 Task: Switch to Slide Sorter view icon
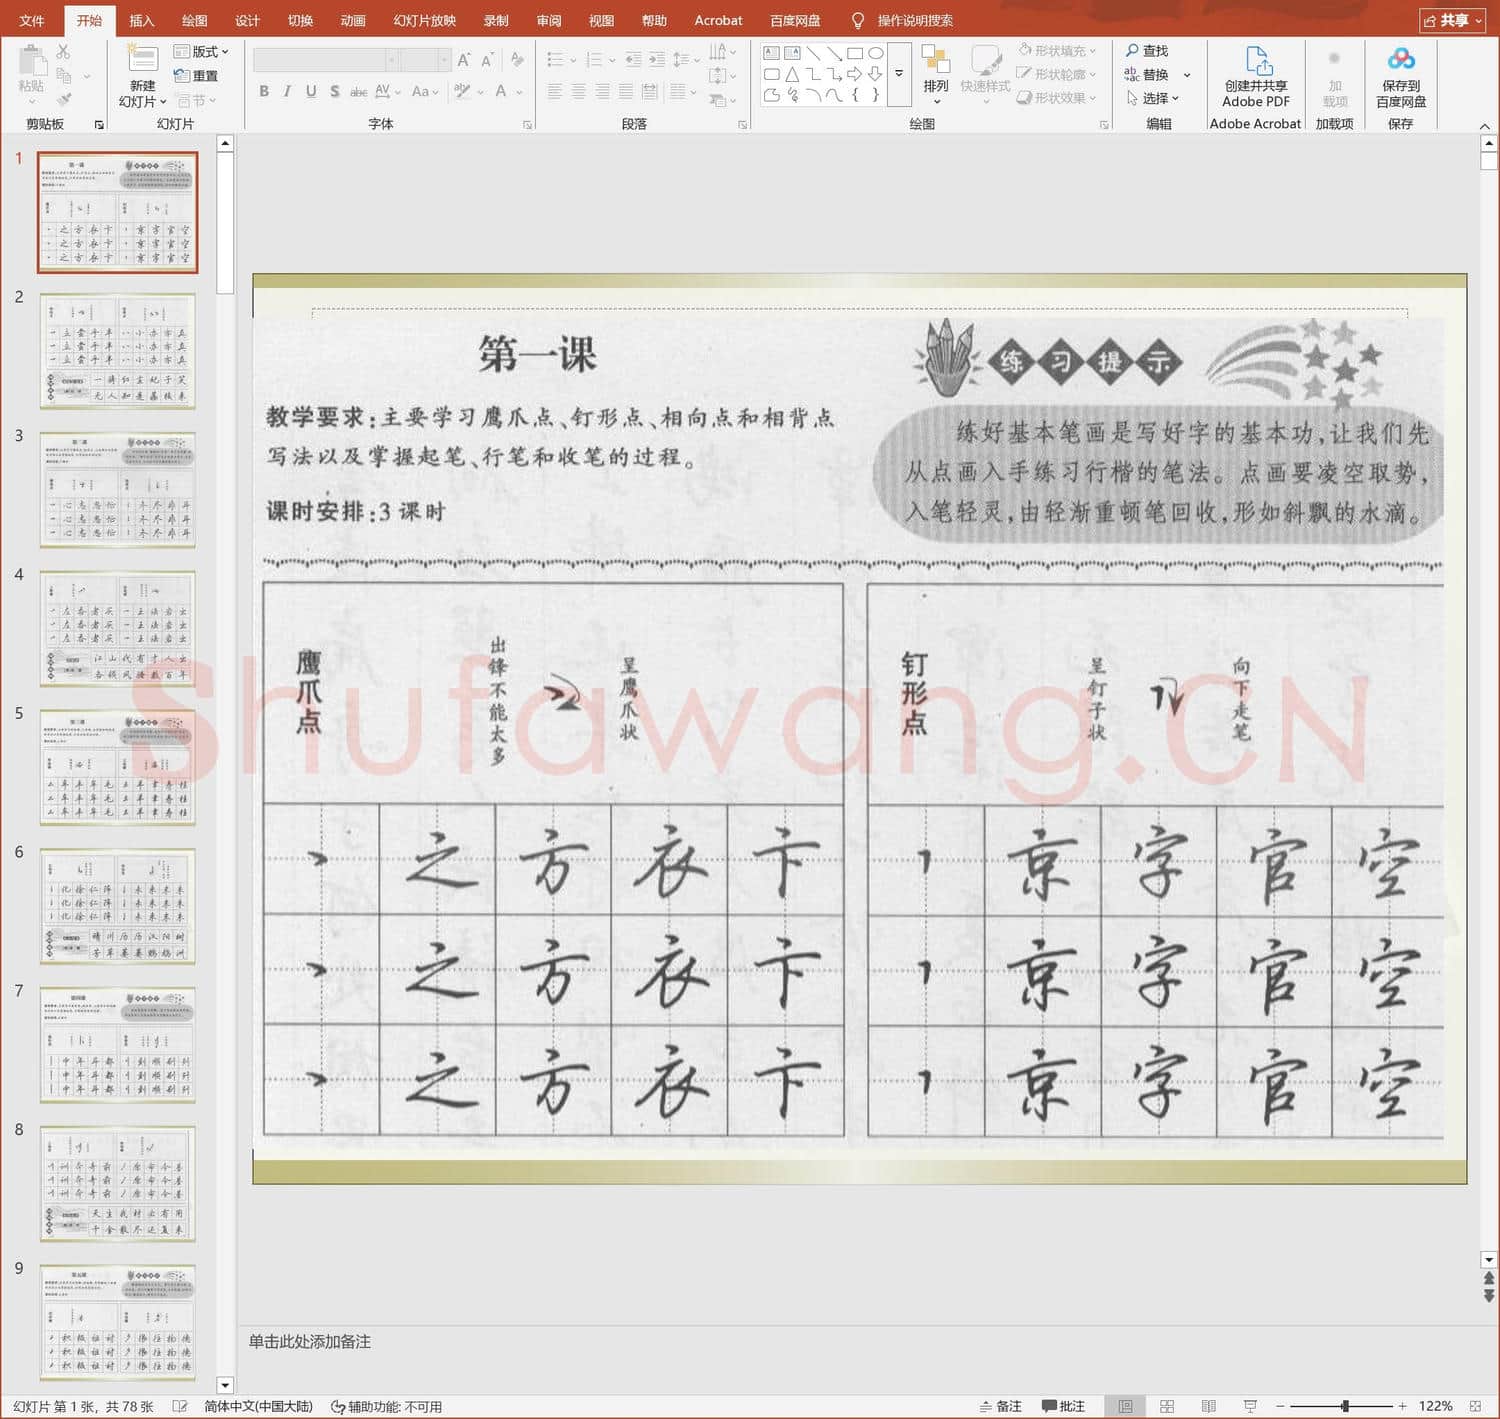tap(1167, 1406)
